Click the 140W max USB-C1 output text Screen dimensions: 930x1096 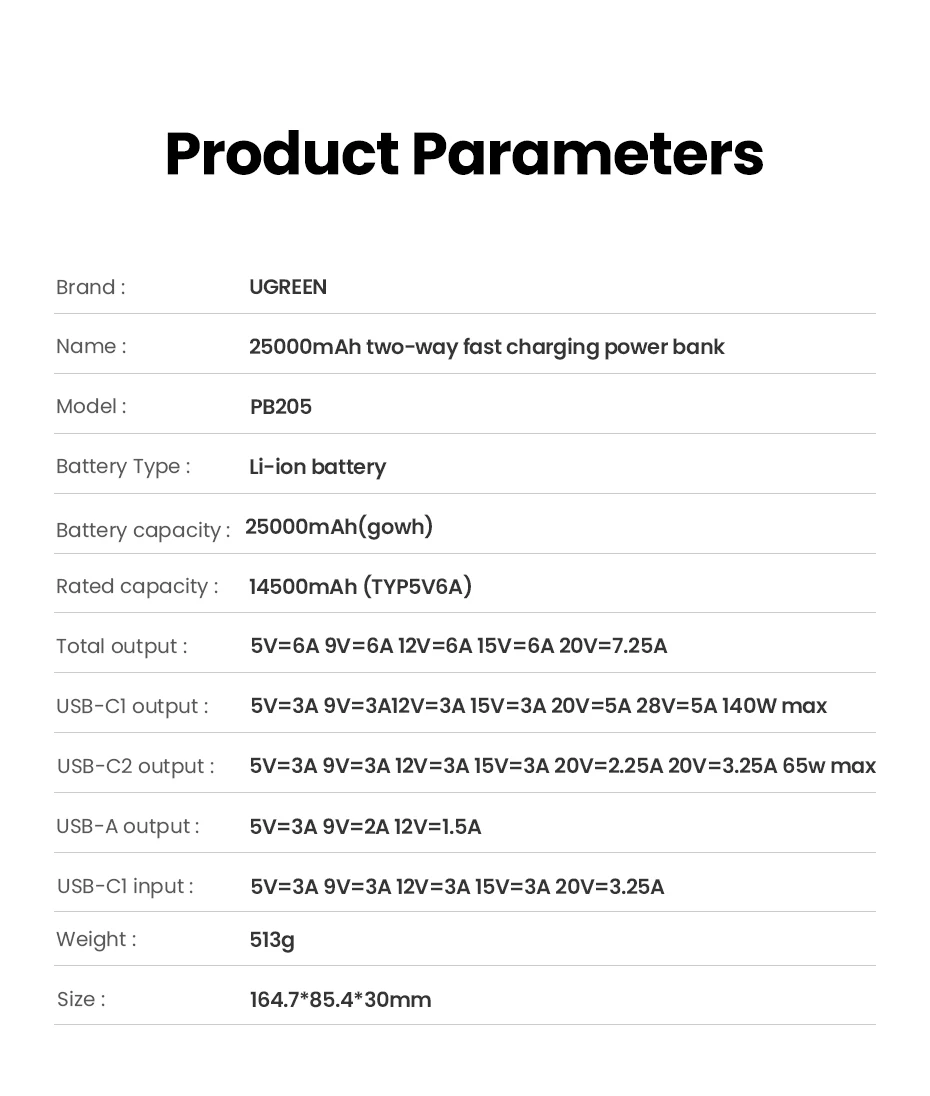pyautogui.click(x=774, y=706)
